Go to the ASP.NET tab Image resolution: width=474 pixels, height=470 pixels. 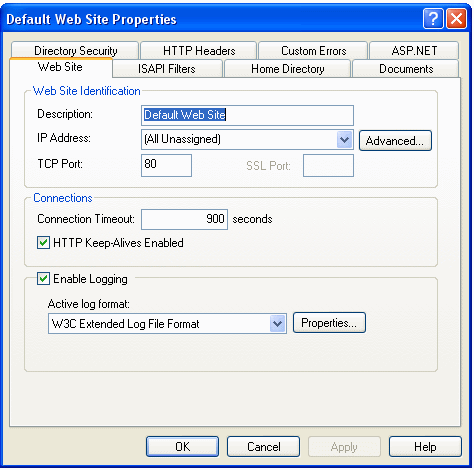414,51
